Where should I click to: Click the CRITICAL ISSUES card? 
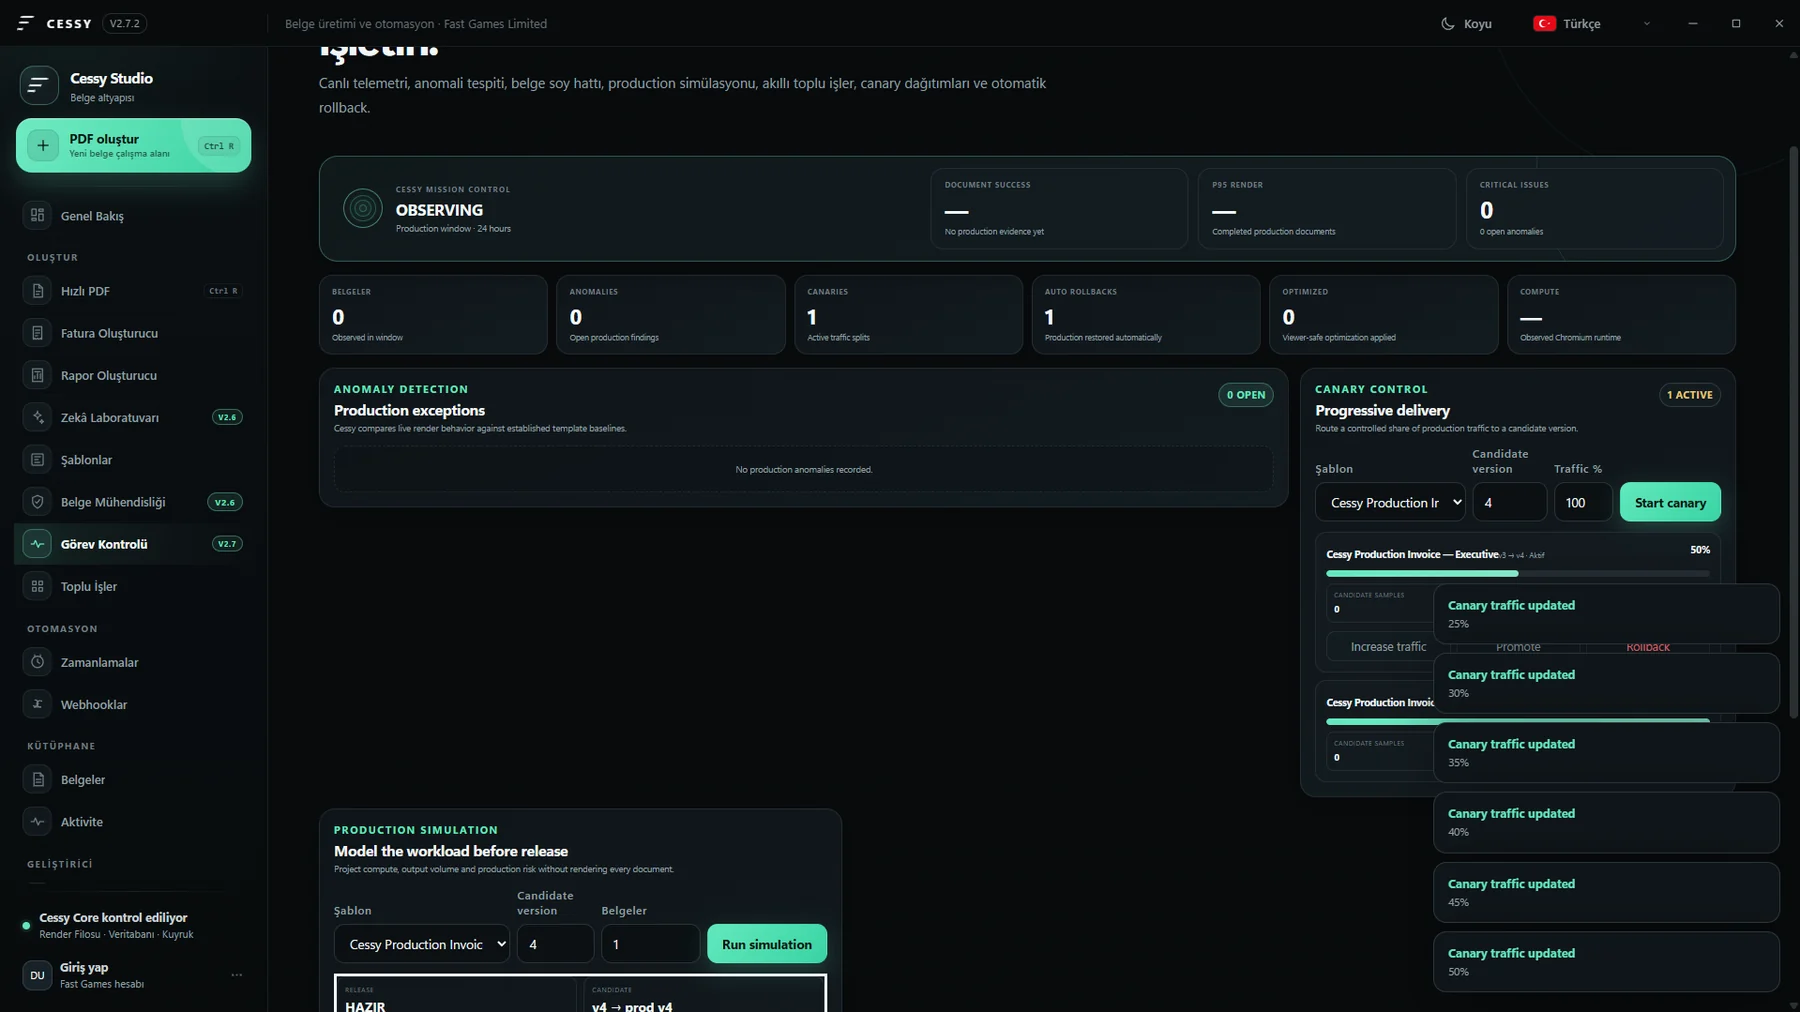click(1594, 208)
